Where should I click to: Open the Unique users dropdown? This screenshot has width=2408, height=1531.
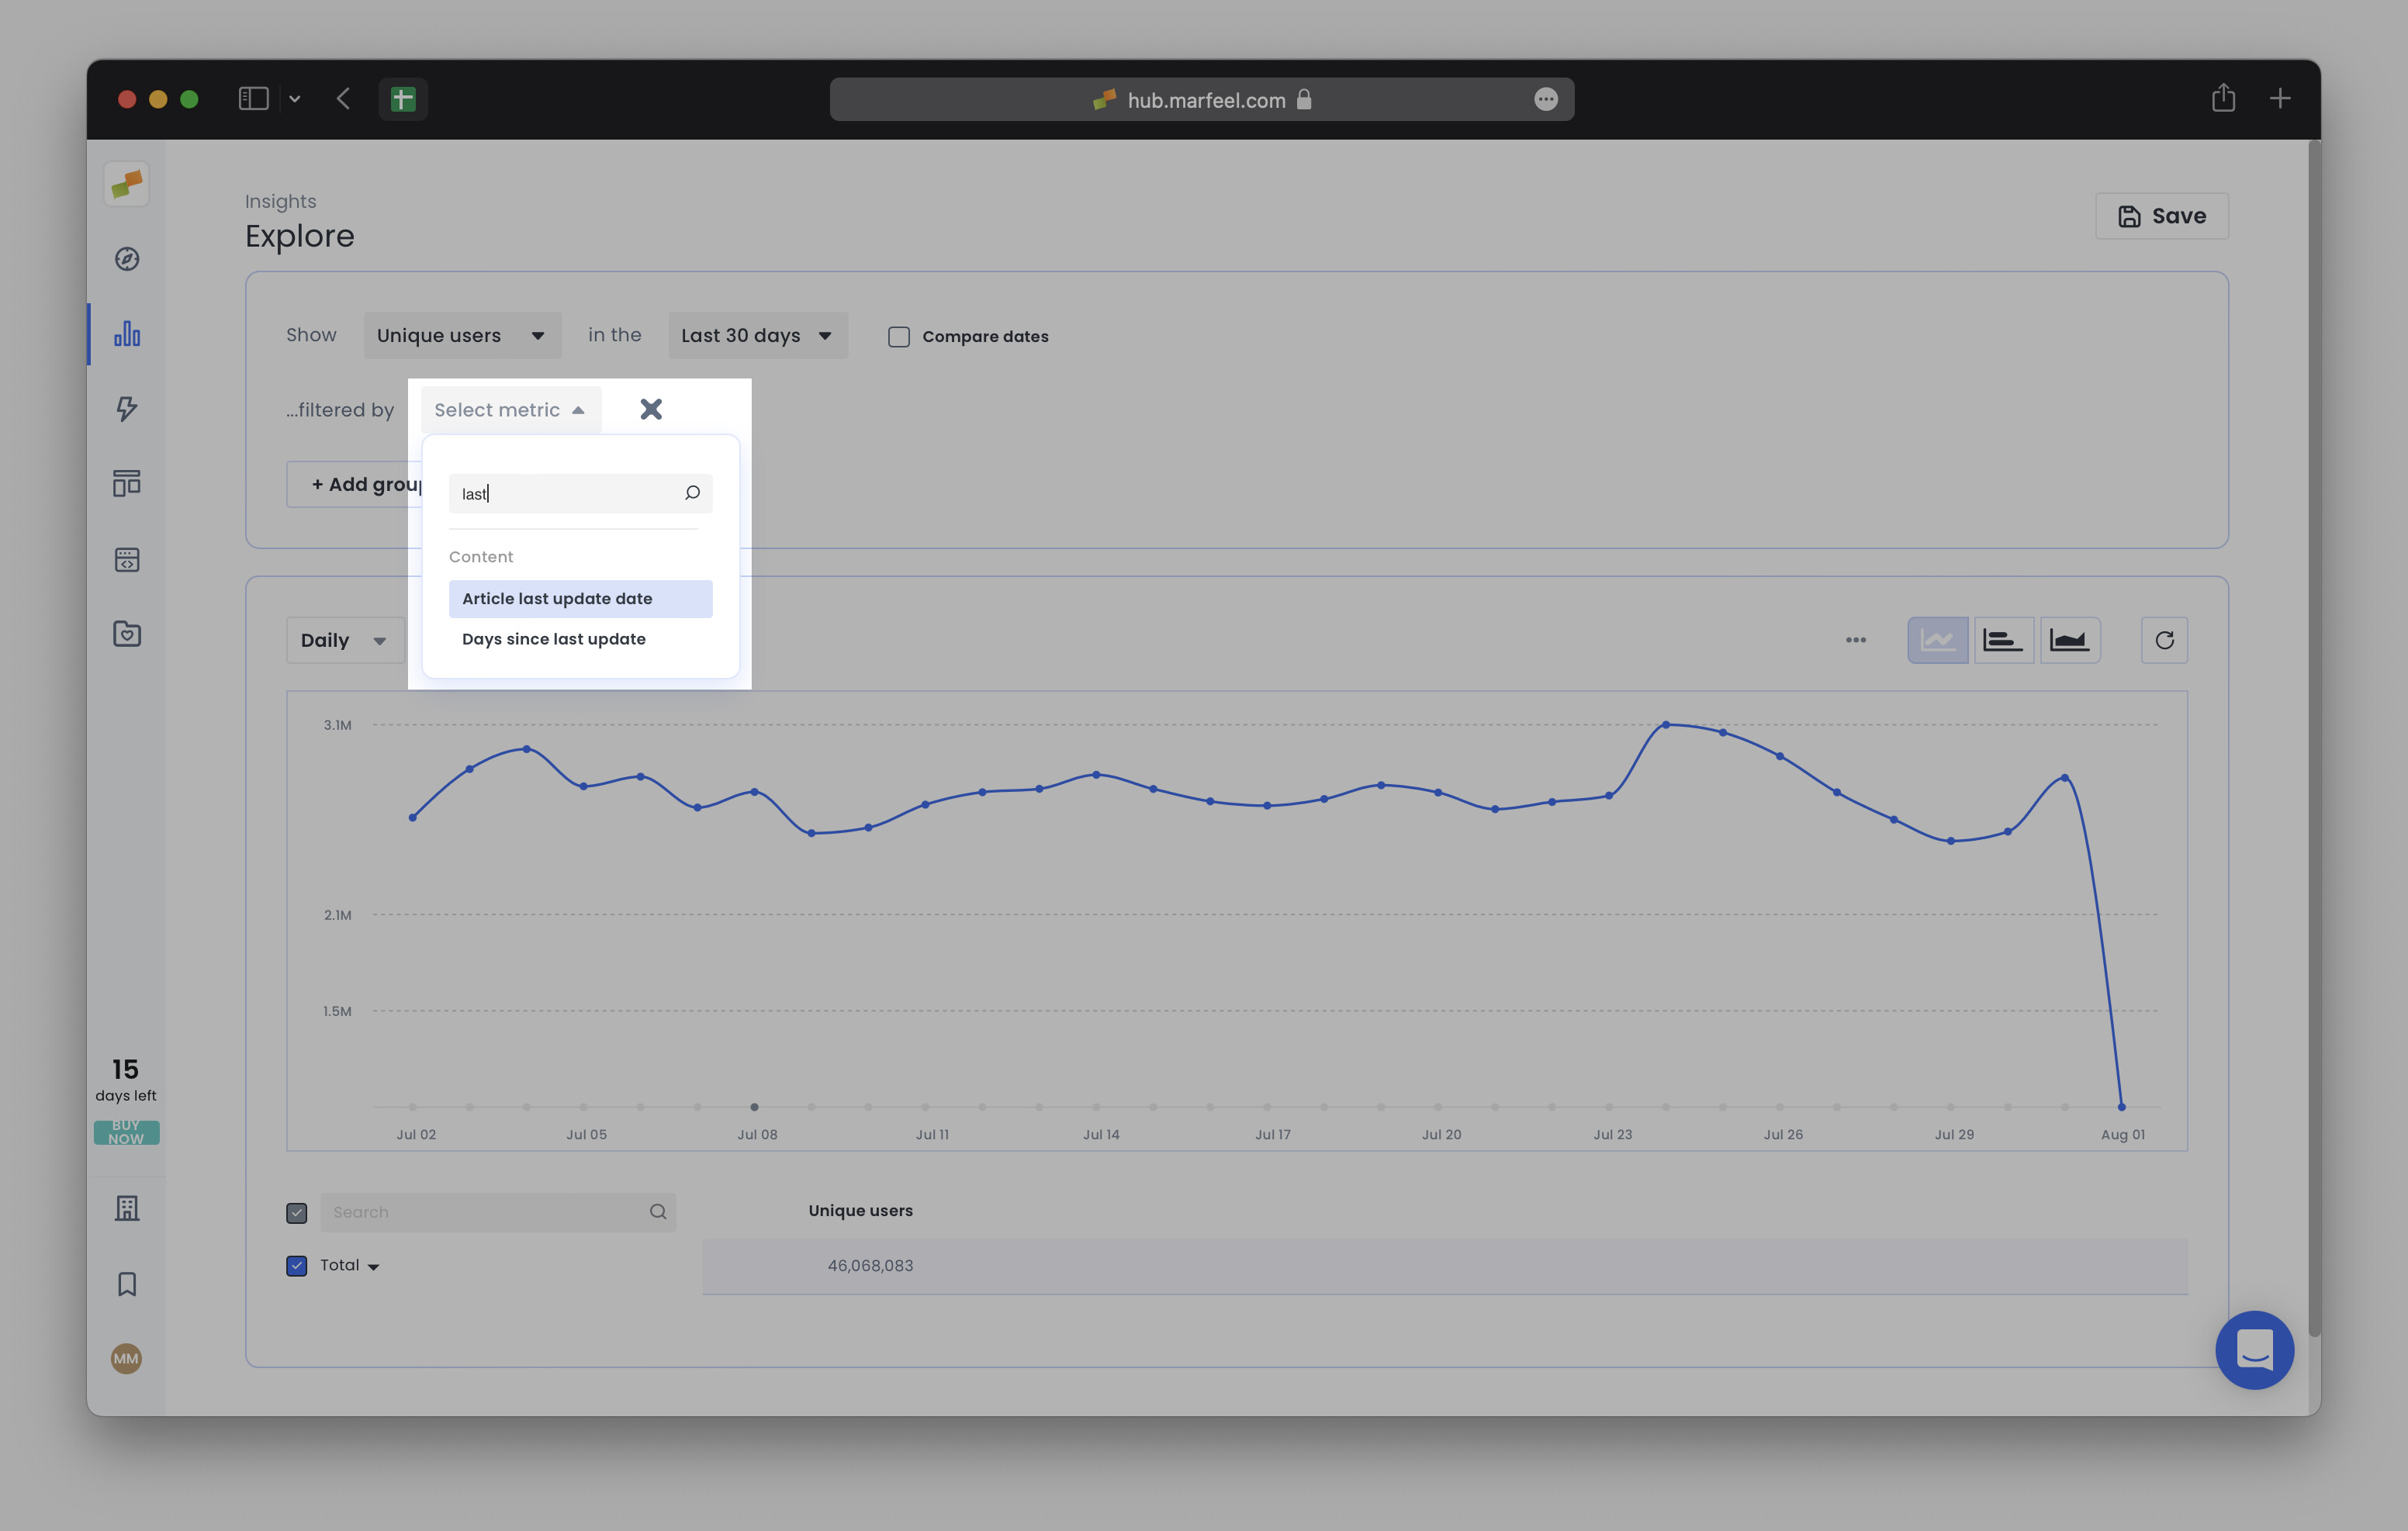[461, 336]
